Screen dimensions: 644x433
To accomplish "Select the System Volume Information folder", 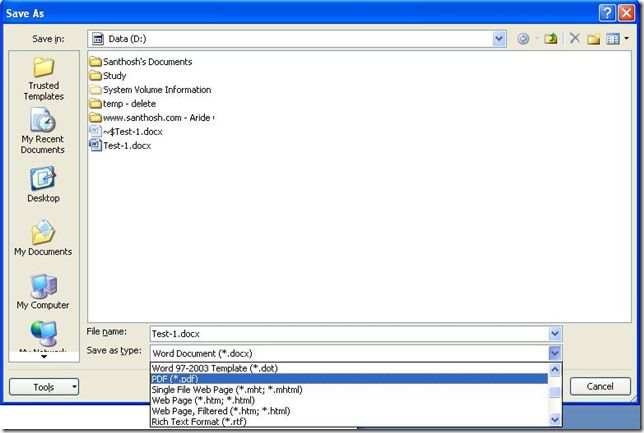I will coord(150,90).
